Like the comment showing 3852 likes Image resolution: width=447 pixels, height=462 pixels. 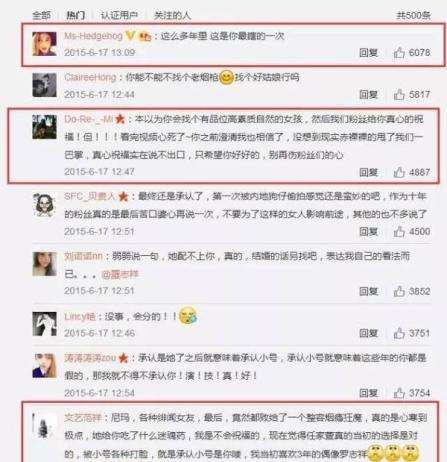(x=399, y=291)
